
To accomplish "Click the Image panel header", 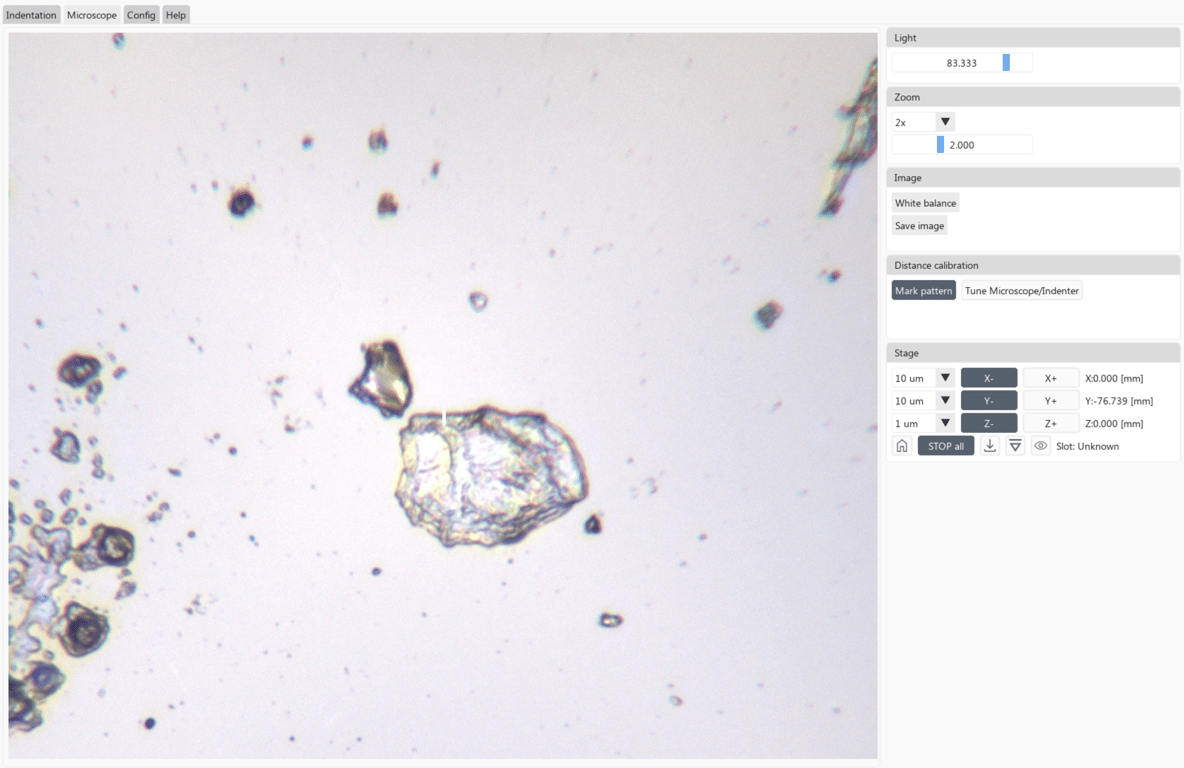I will pos(1033,177).
